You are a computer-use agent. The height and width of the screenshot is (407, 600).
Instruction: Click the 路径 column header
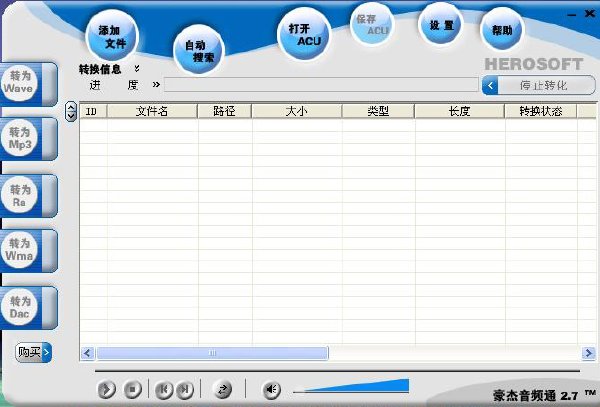(225, 111)
